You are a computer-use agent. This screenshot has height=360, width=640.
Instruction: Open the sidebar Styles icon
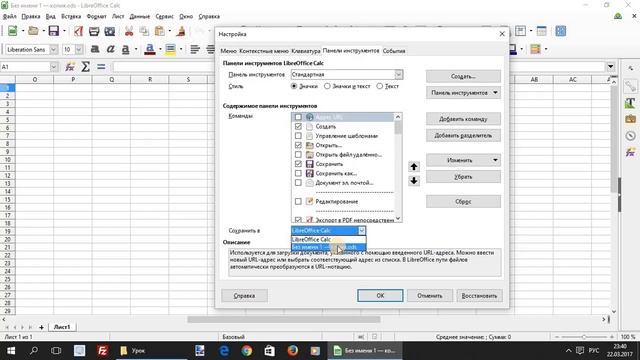[x=630, y=102]
